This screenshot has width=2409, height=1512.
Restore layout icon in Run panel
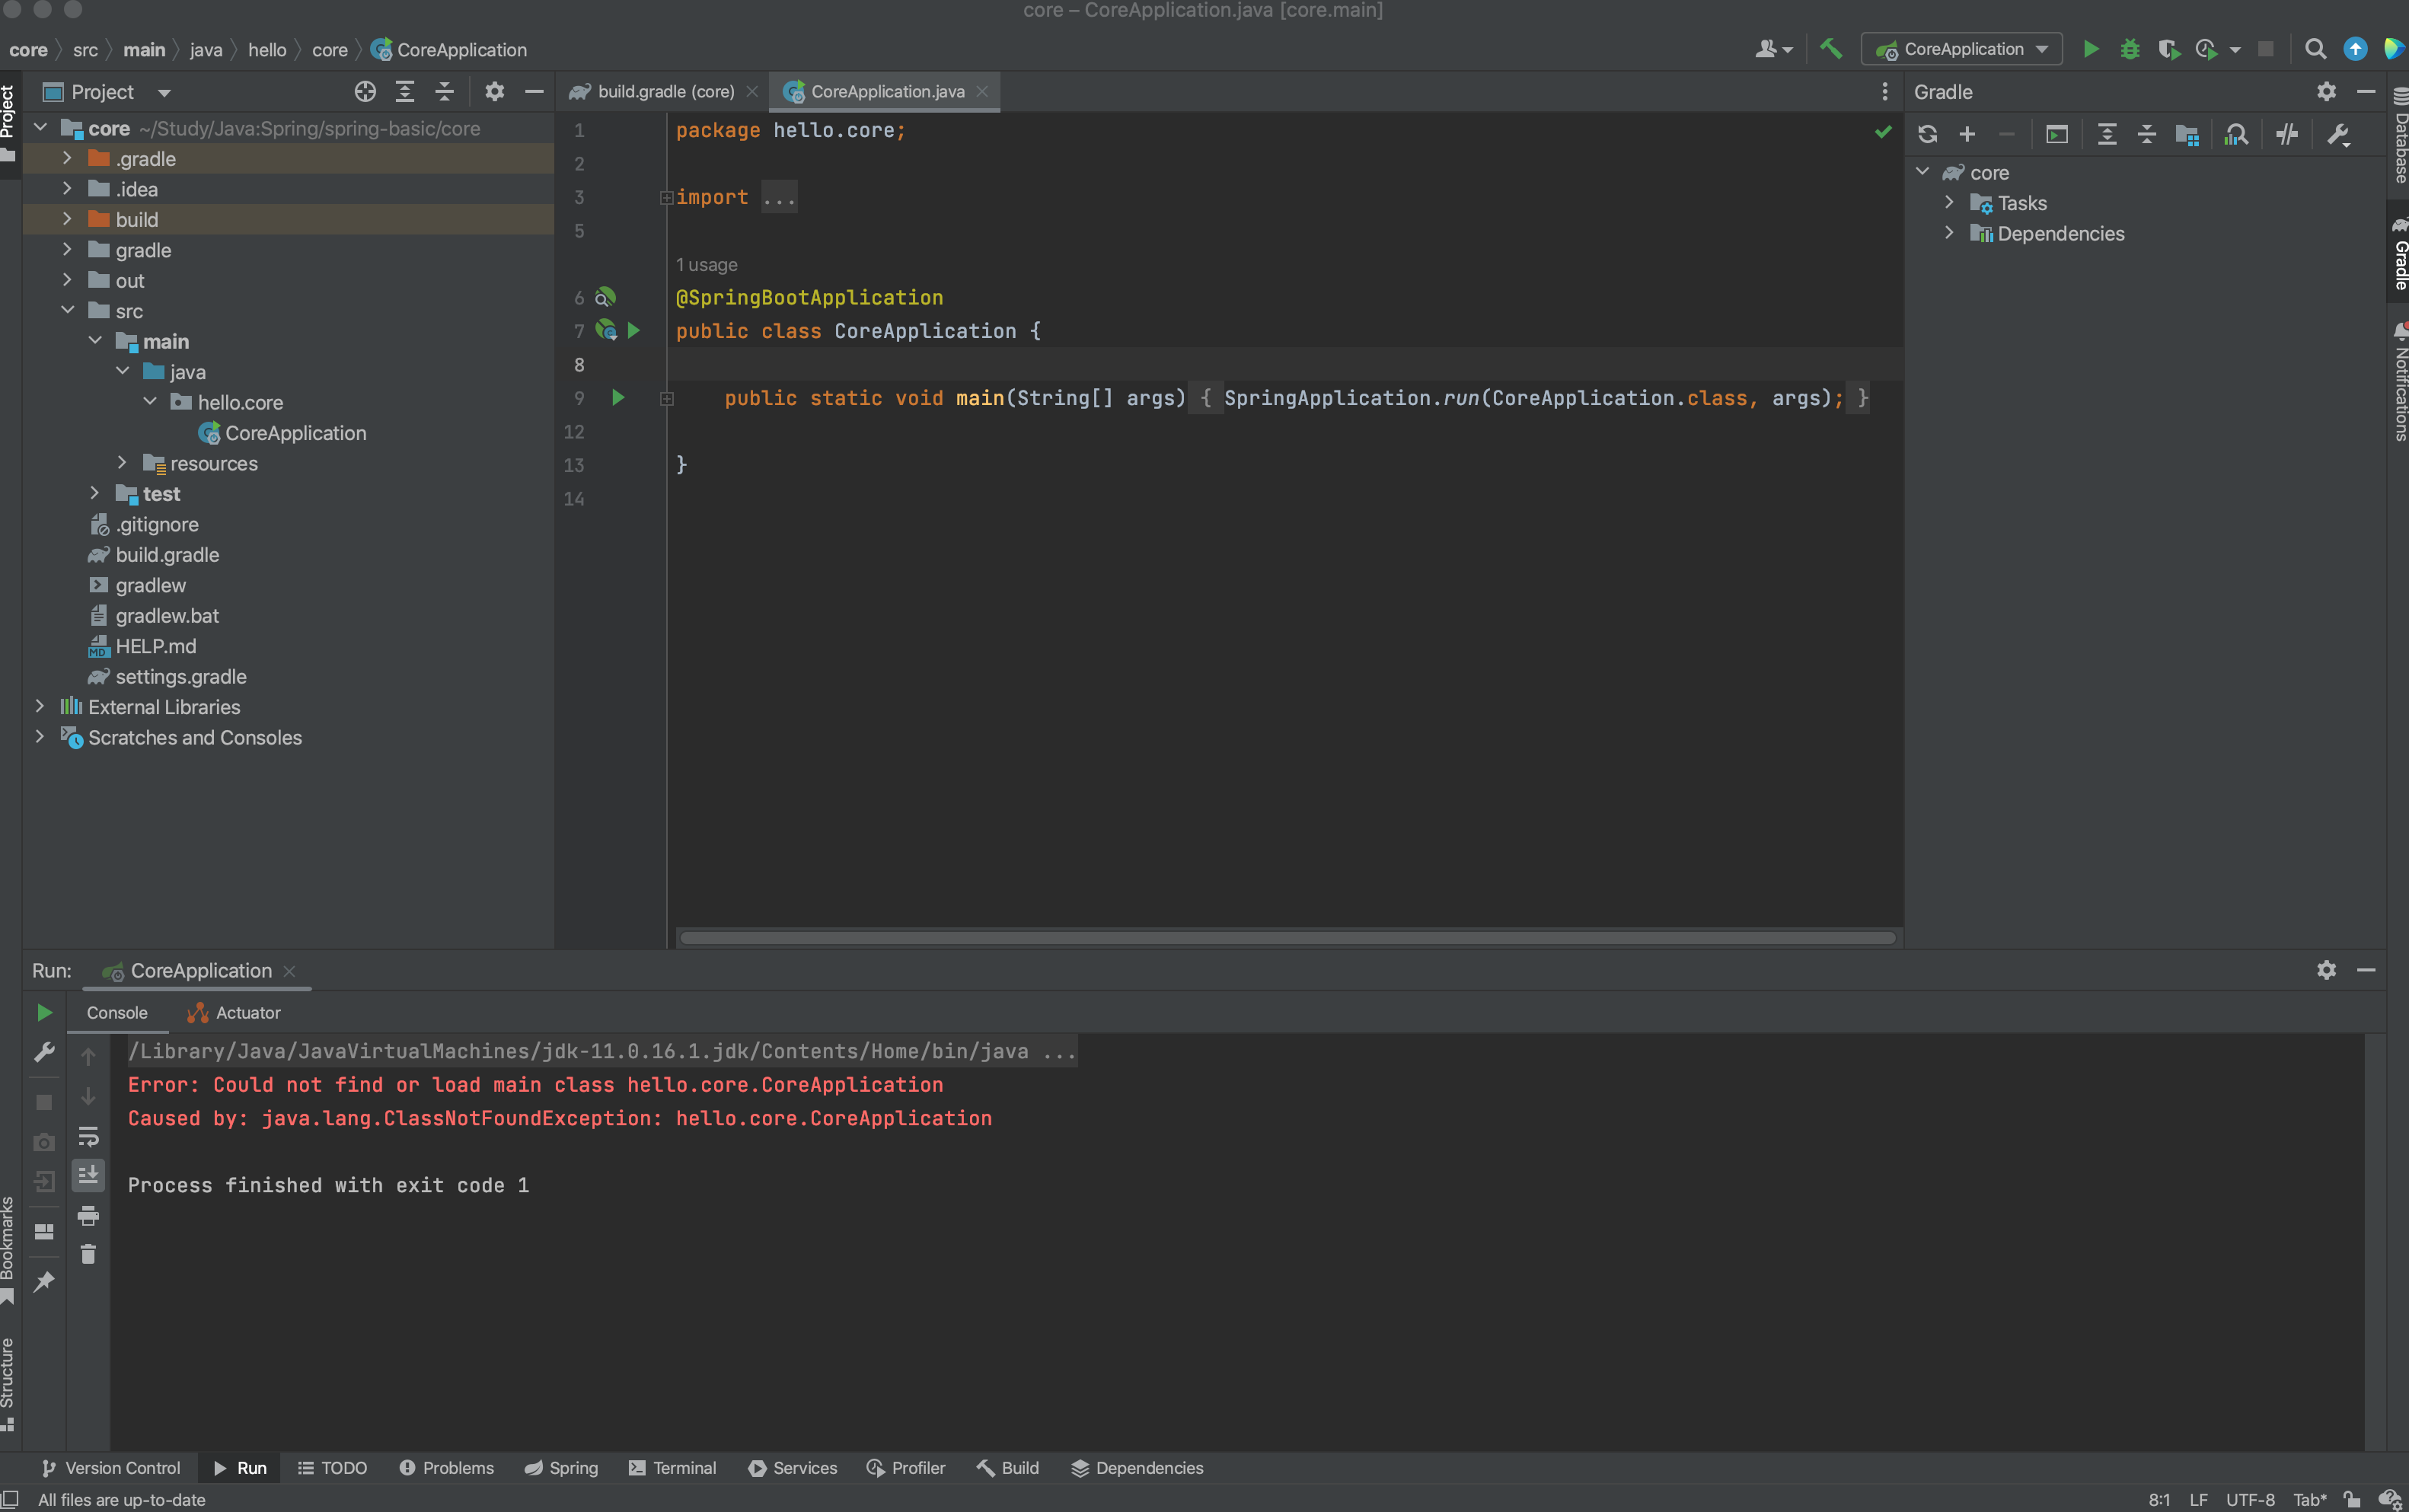pos(44,1232)
